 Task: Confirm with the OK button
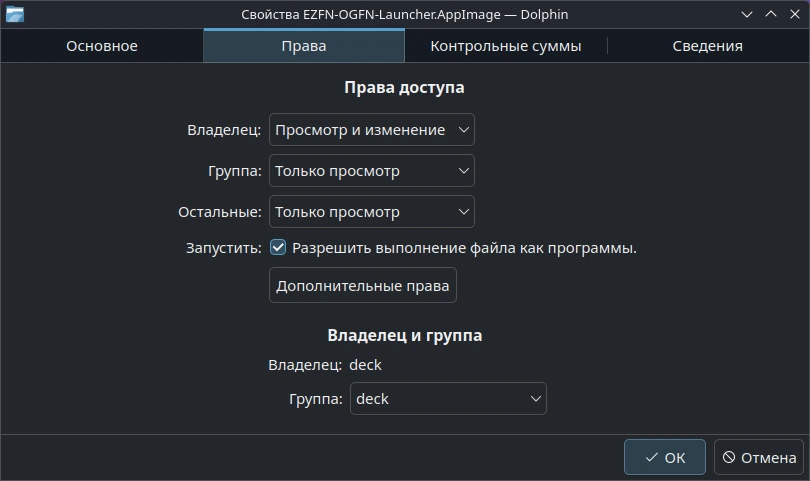pyautogui.click(x=665, y=457)
